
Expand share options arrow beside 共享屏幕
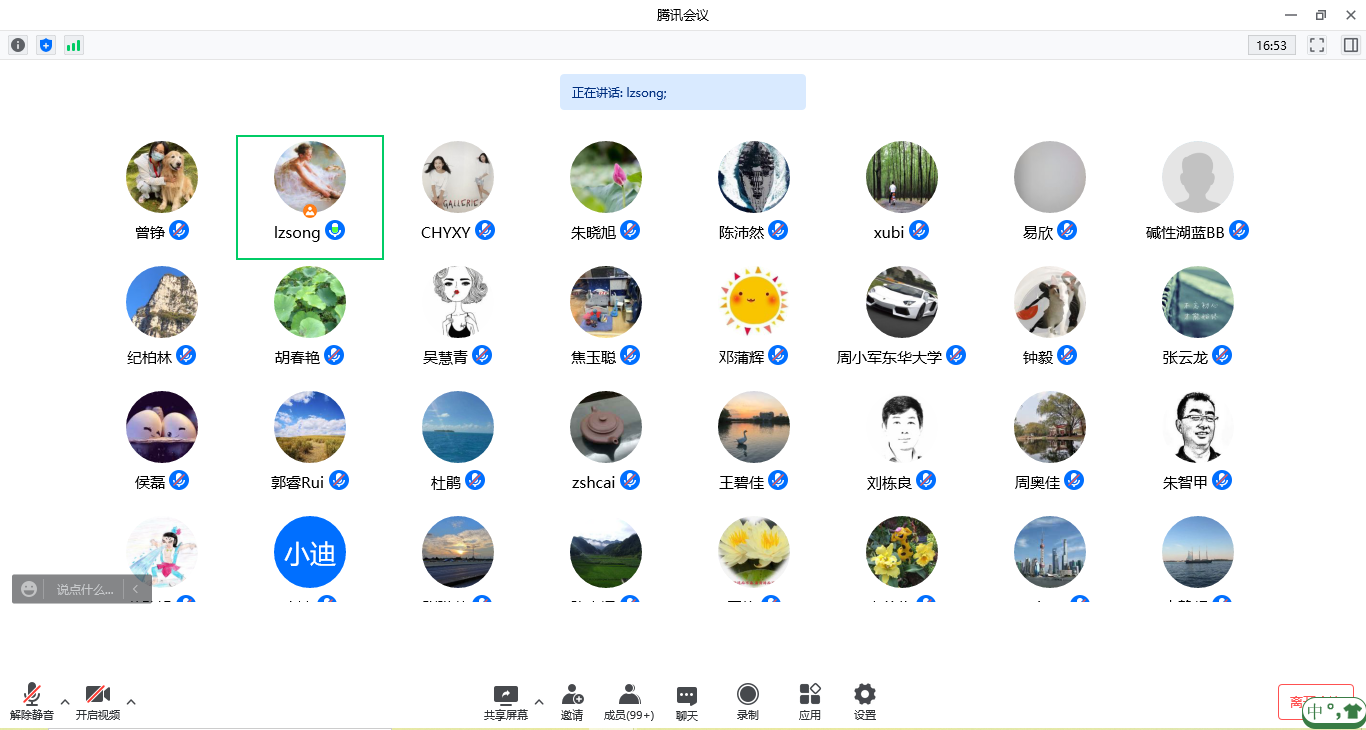pos(539,701)
